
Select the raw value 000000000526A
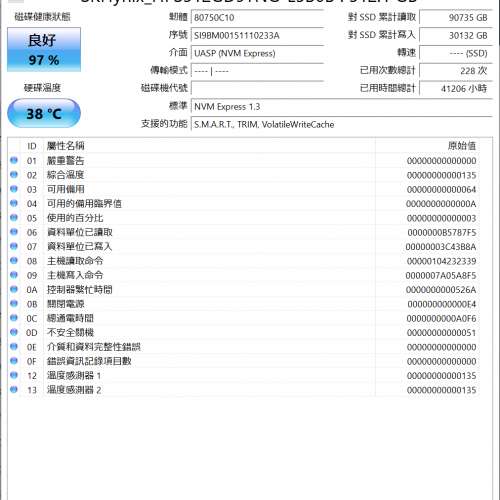pos(441,290)
